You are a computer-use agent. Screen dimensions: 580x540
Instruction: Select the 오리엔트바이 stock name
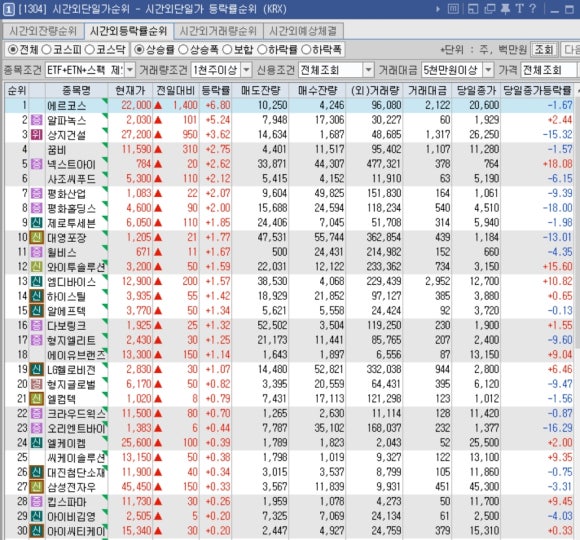(76, 428)
